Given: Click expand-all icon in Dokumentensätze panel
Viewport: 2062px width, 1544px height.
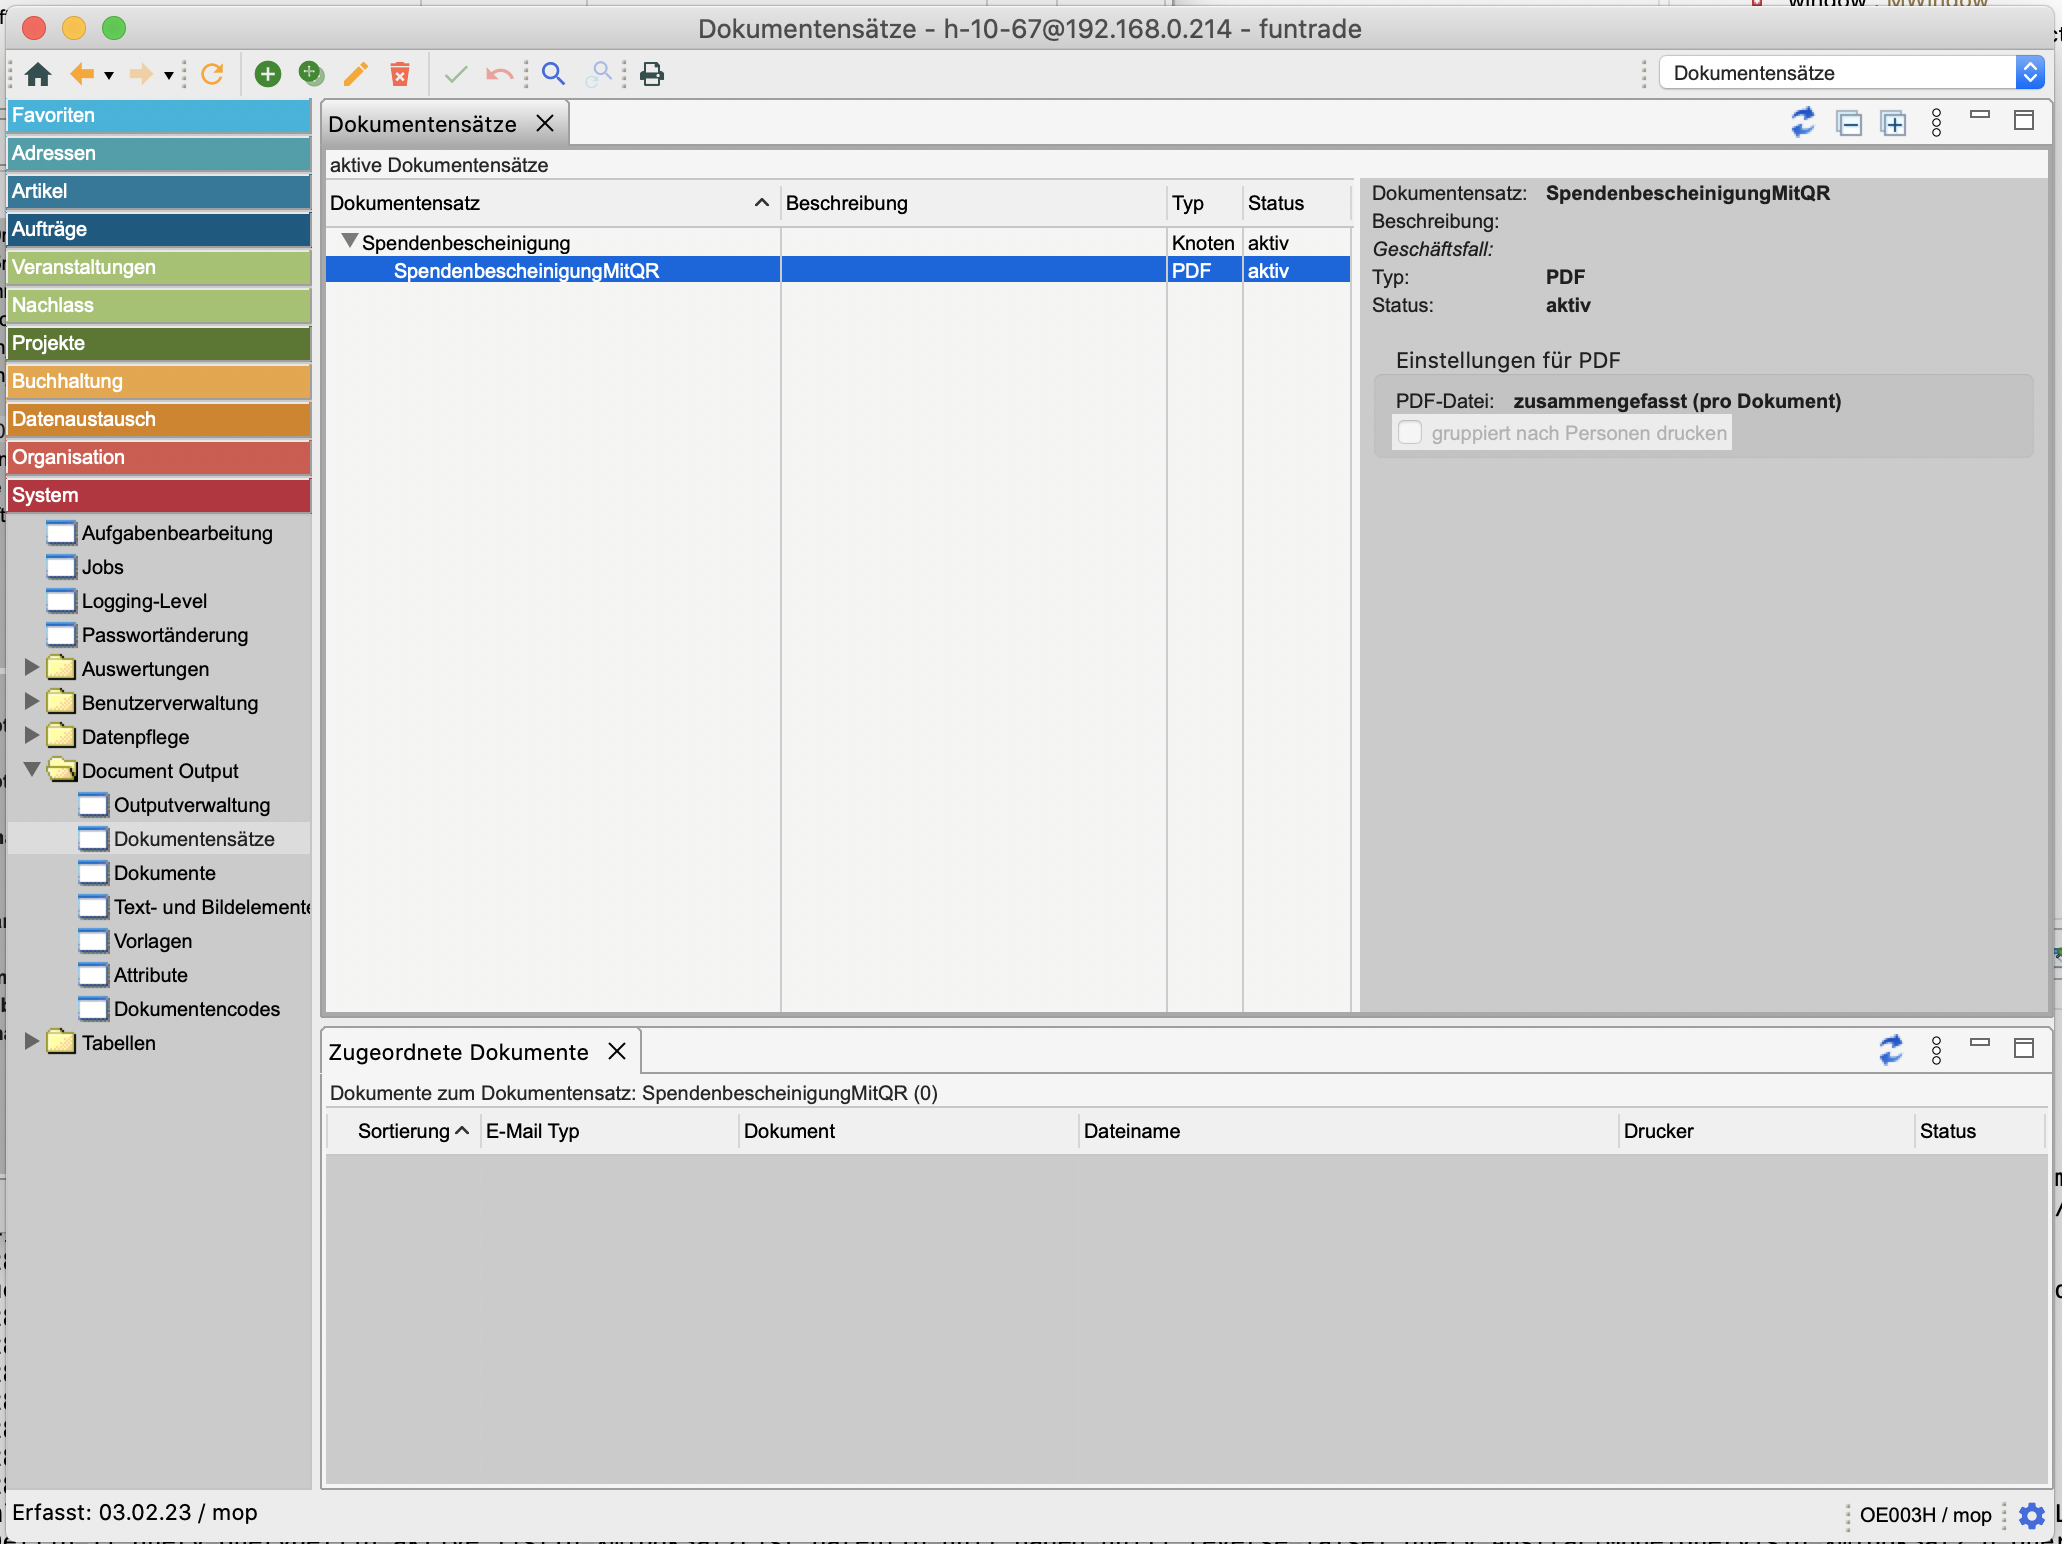Looking at the screenshot, I should [x=1893, y=123].
